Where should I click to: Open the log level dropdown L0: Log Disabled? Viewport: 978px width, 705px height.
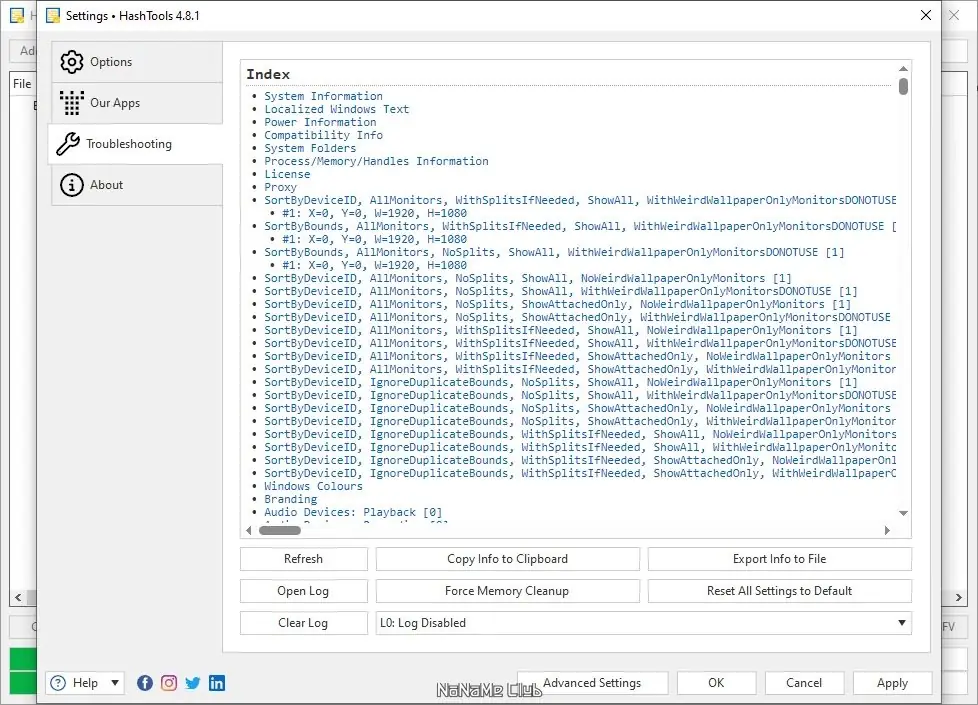coord(644,623)
